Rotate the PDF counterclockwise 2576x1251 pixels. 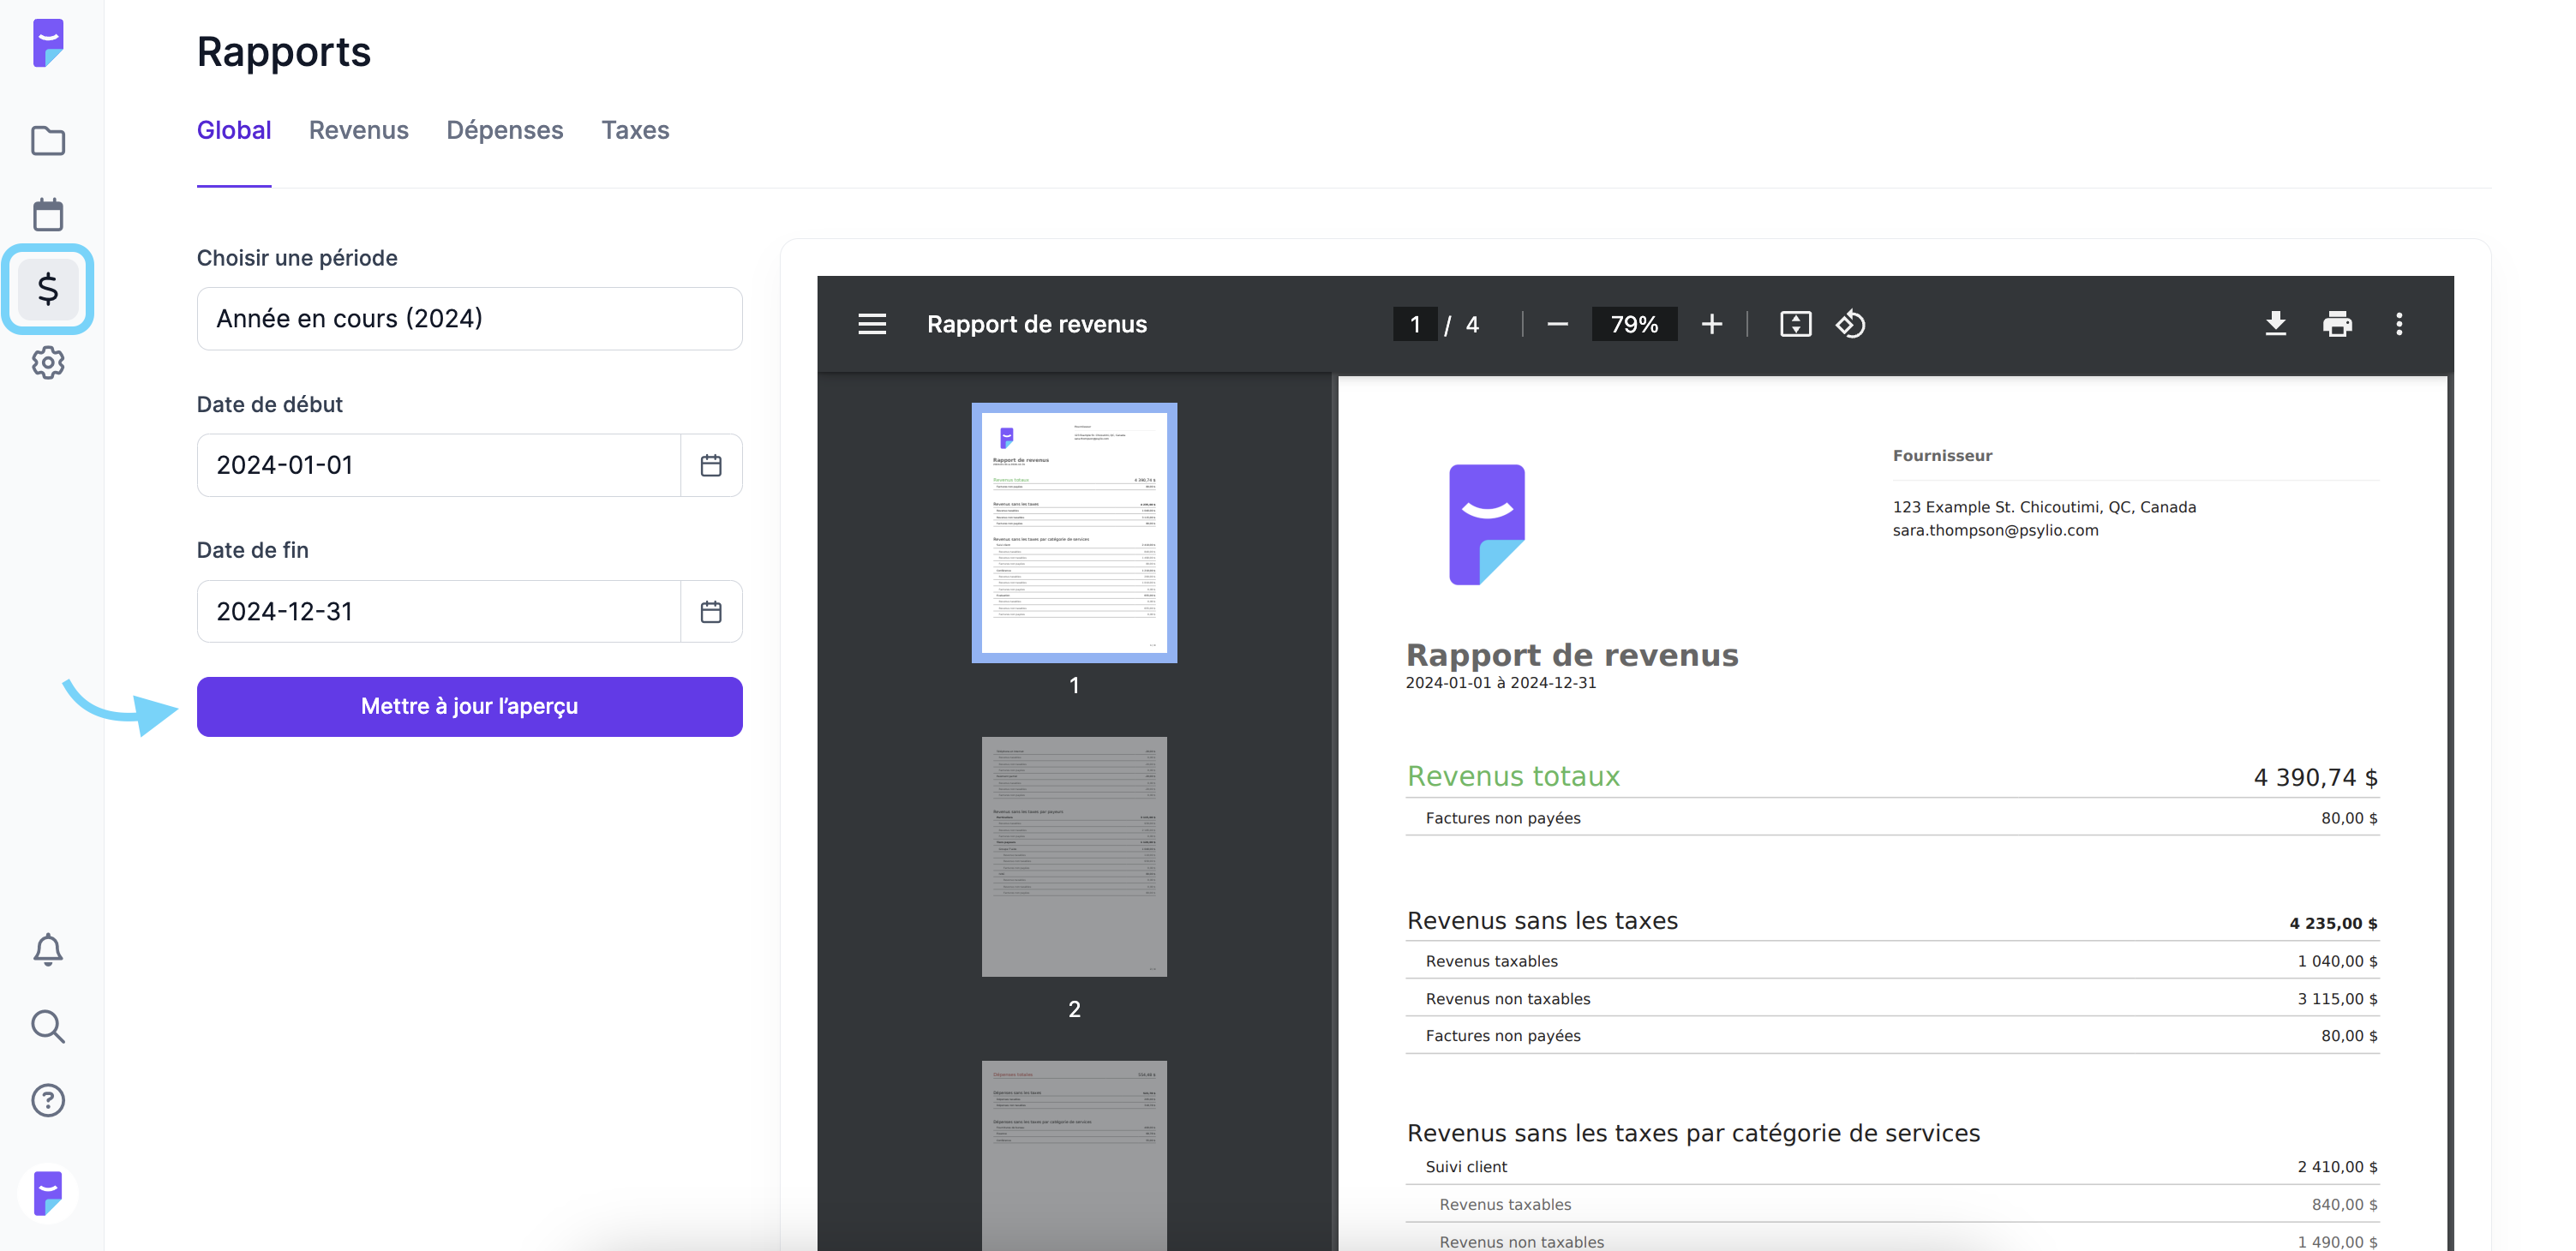(x=1850, y=324)
